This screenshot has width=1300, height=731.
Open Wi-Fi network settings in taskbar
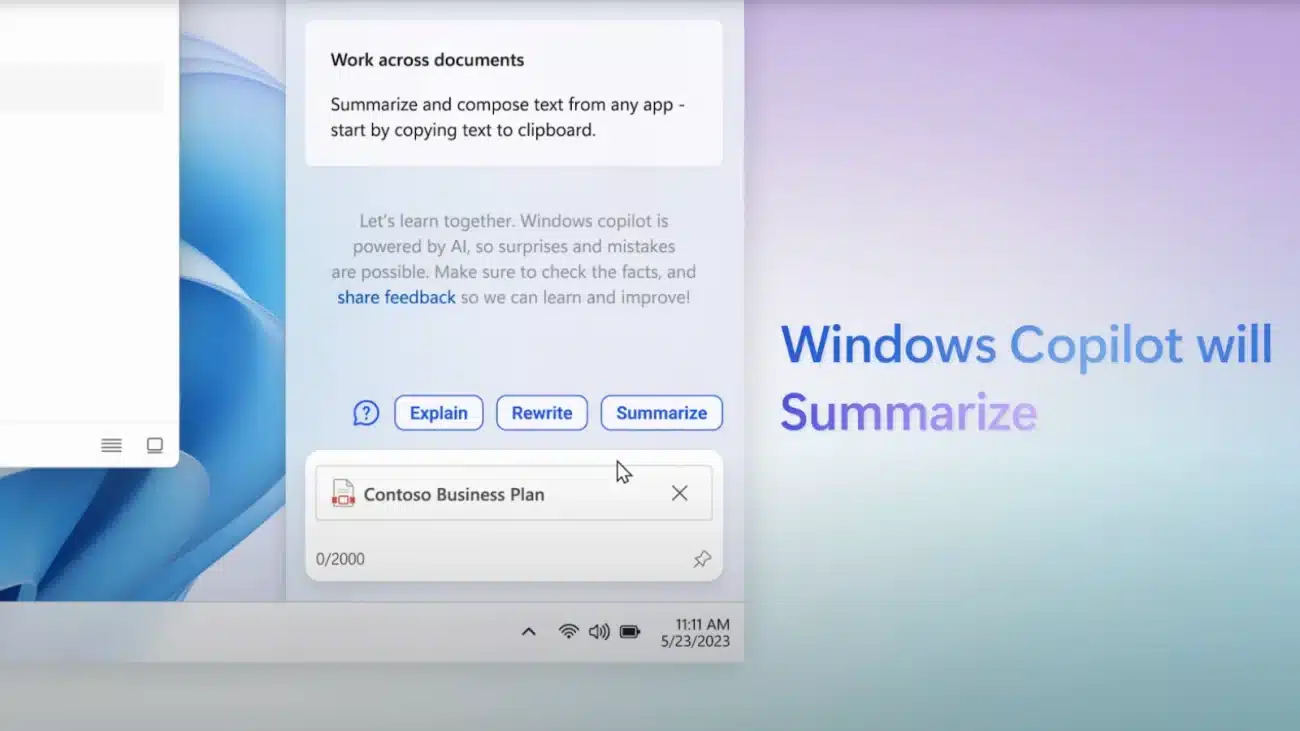pyautogui.click(x=568, y=631)
